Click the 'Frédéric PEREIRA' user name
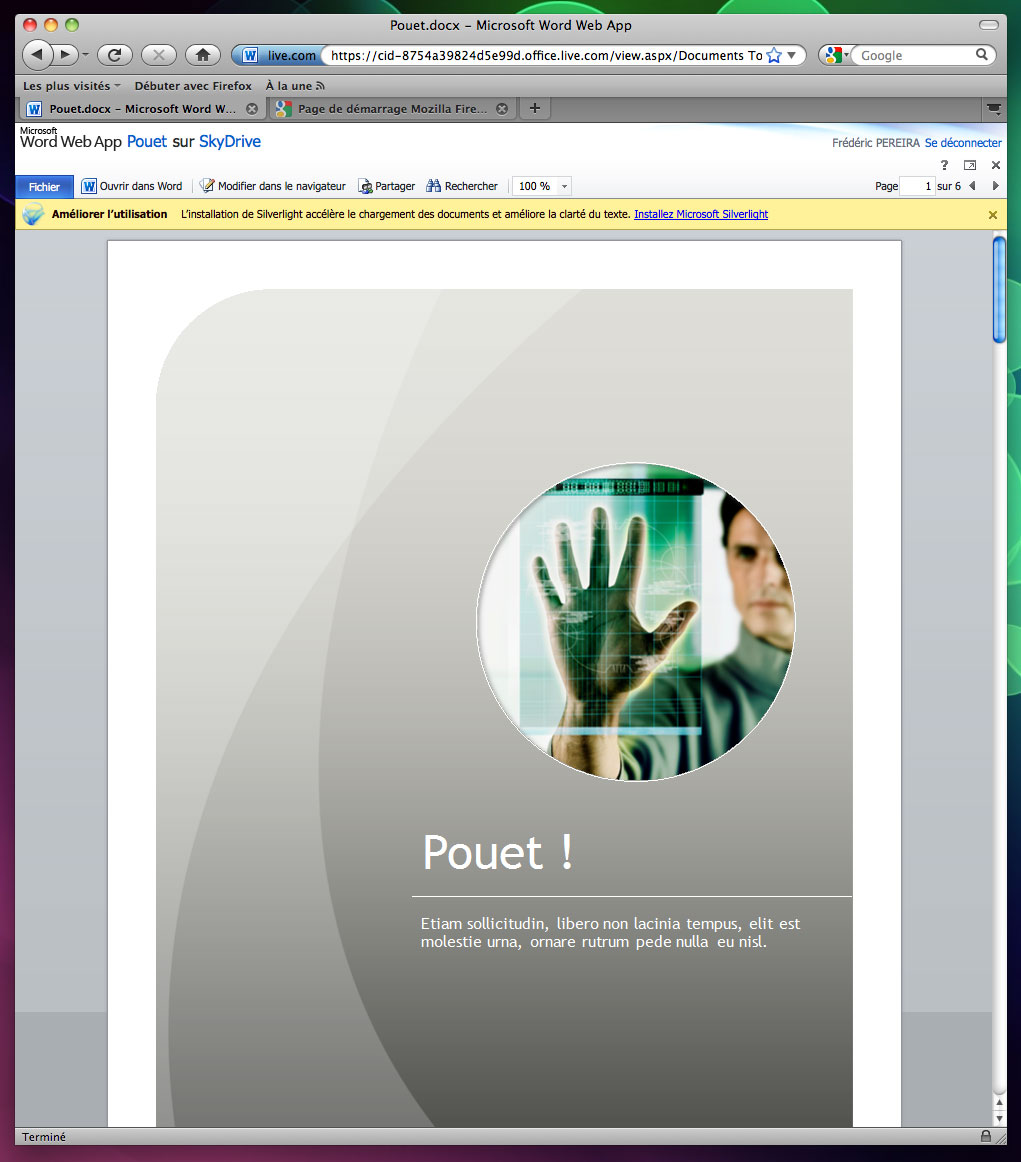 (x=875, y=143)
